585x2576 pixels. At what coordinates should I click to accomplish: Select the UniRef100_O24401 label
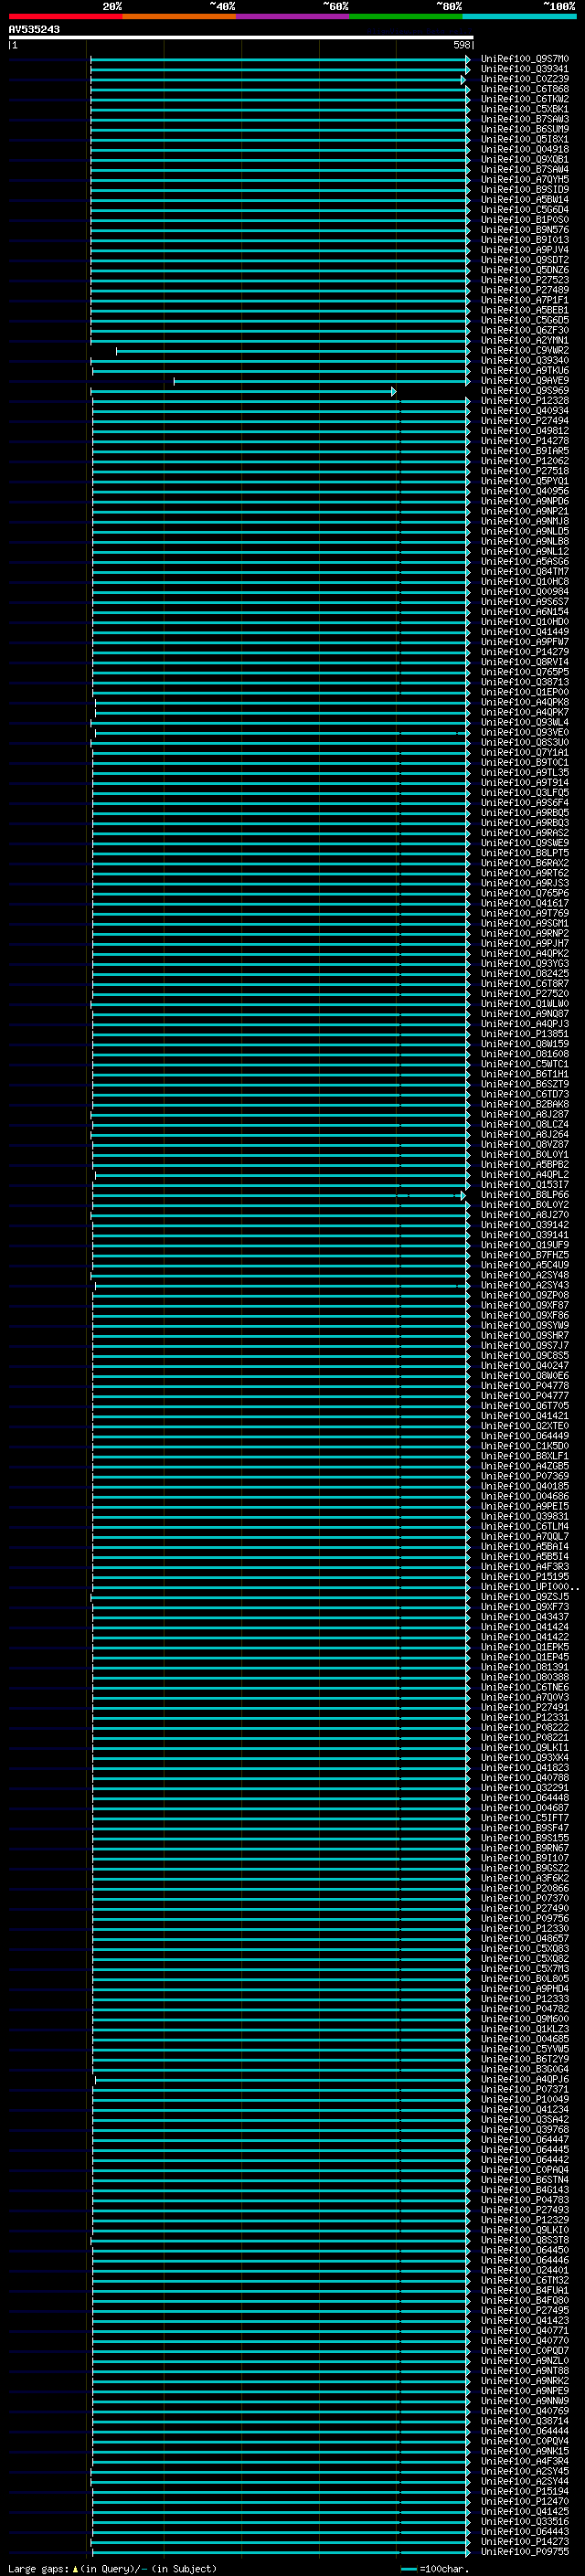click(x=525, y=2270)
